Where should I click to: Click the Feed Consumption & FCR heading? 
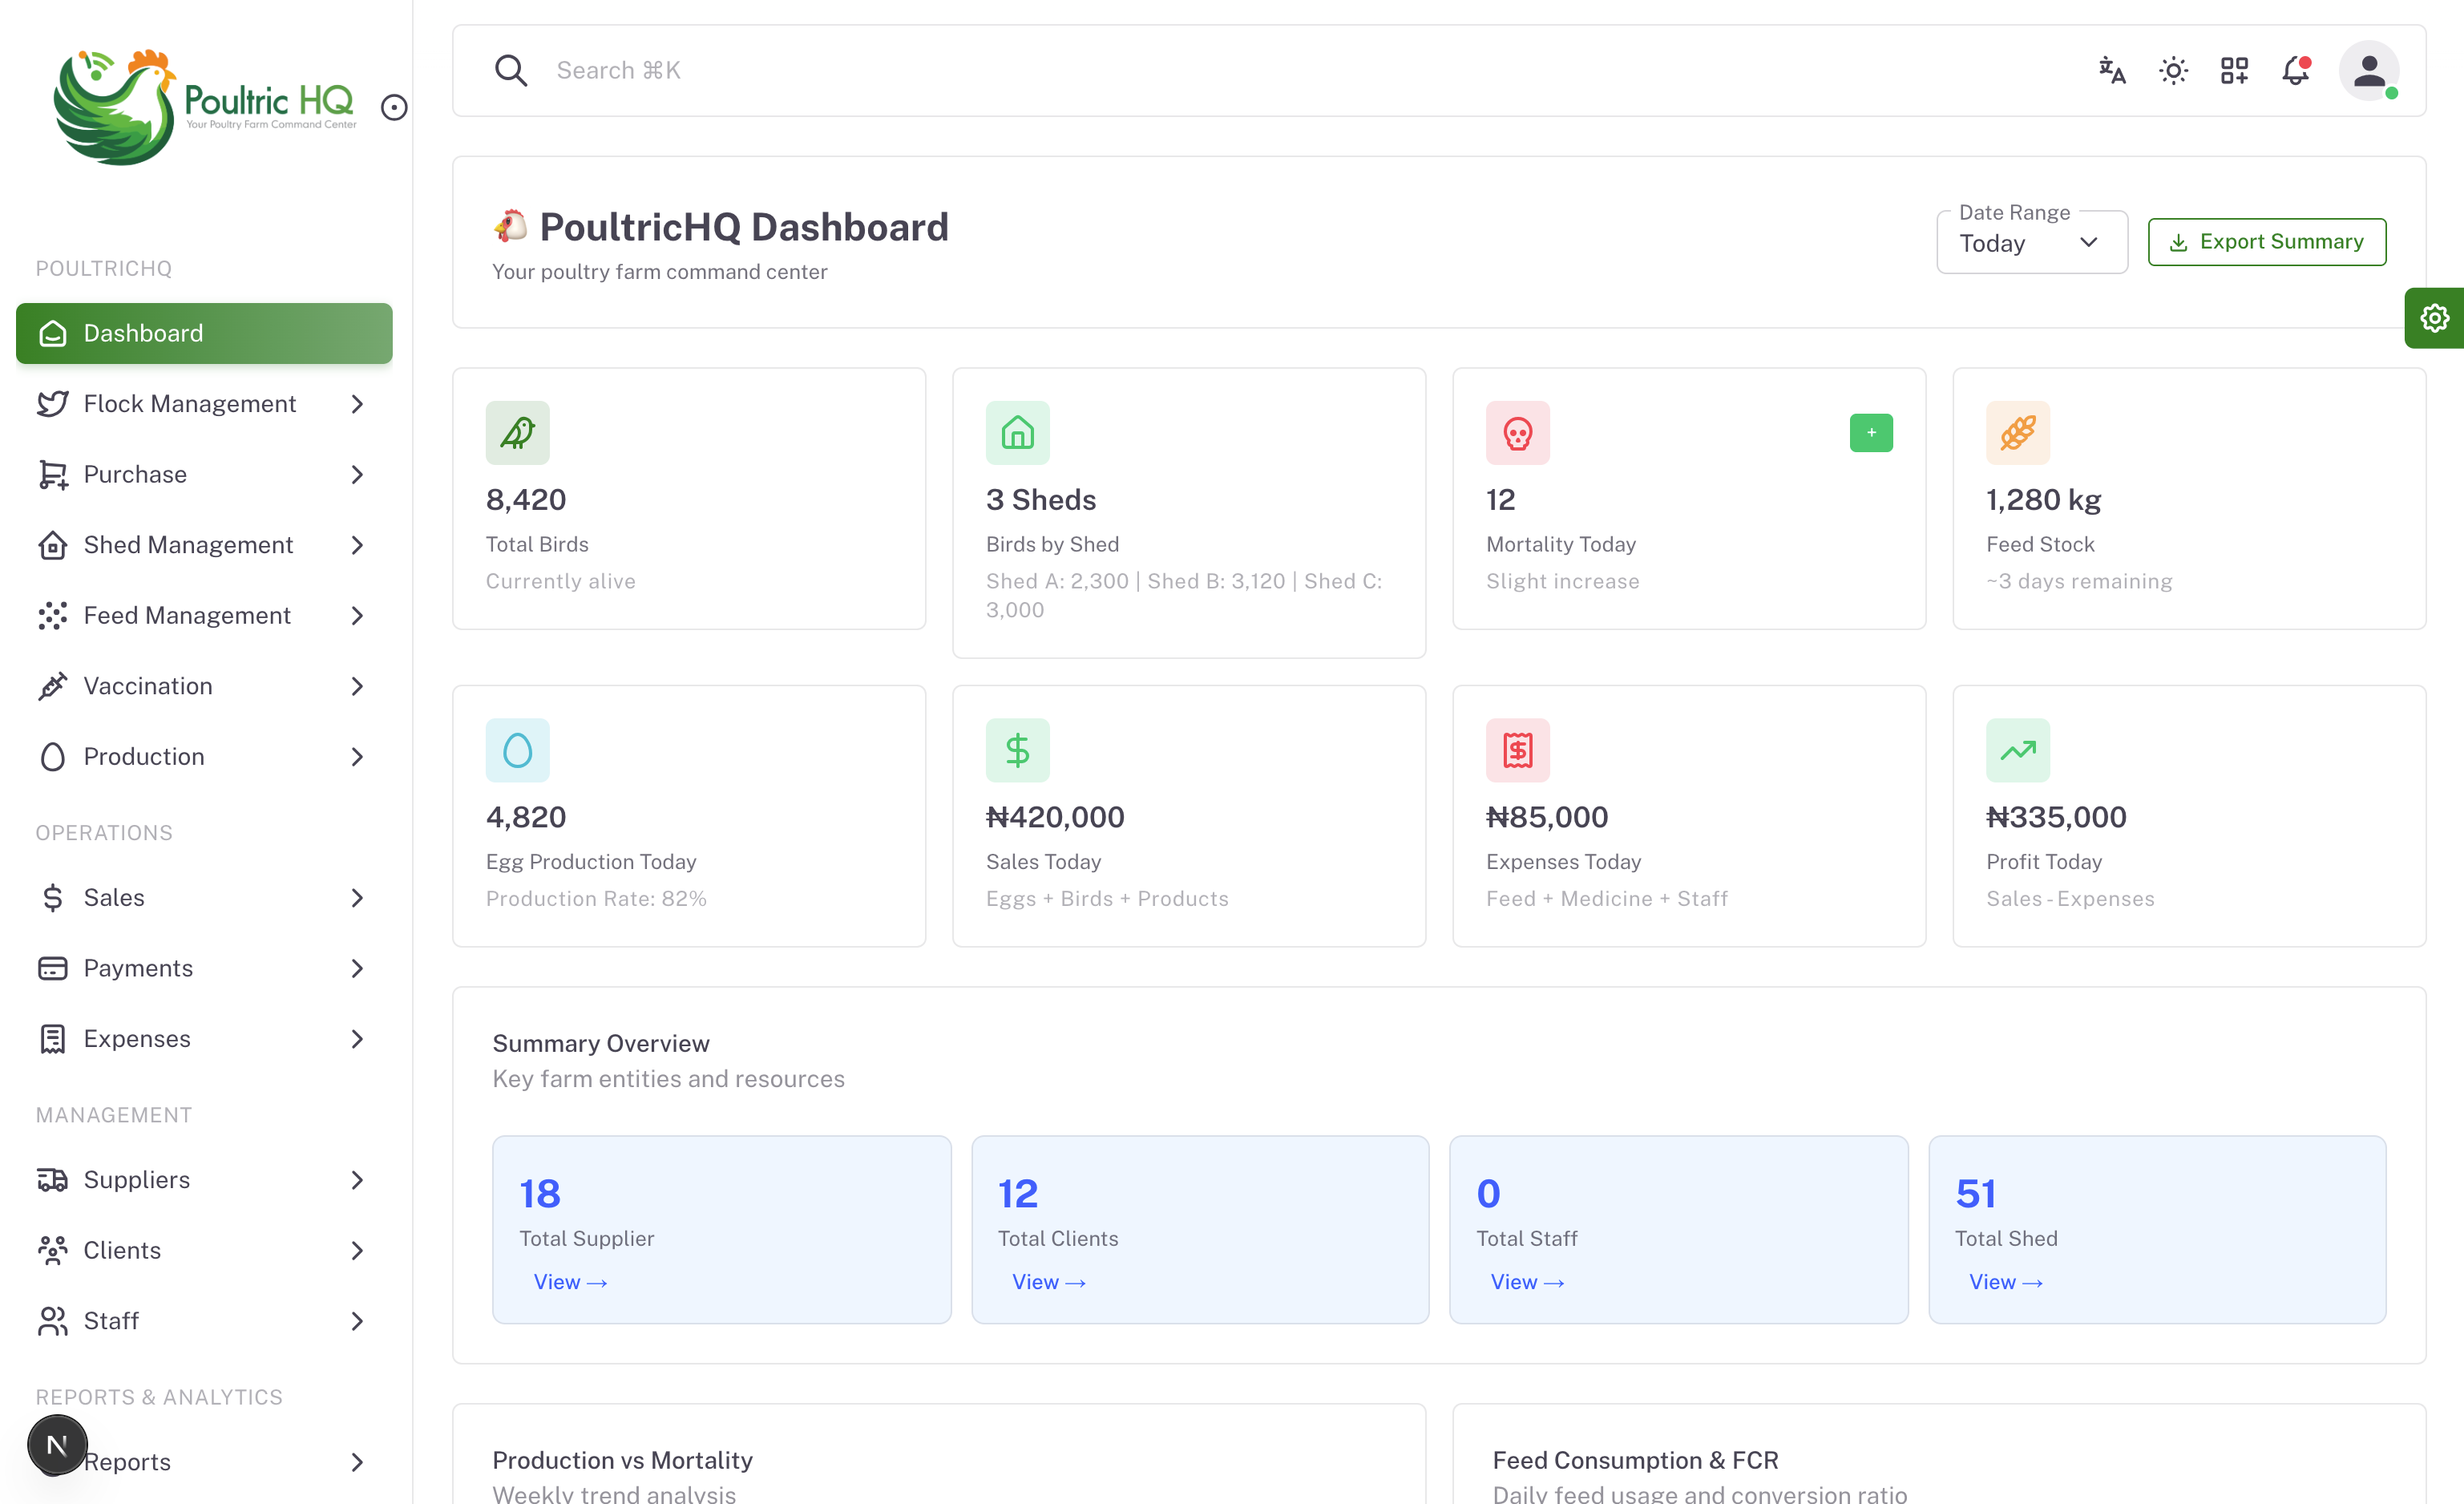(x=1635, y=1459)
